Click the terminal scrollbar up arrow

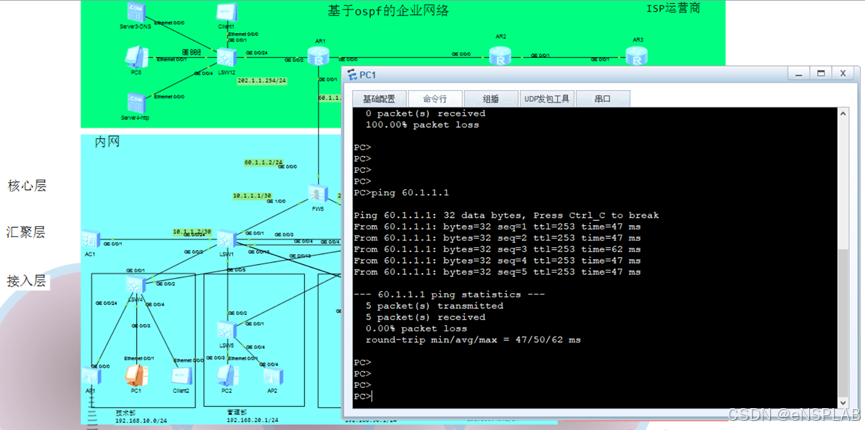[843, 113]
